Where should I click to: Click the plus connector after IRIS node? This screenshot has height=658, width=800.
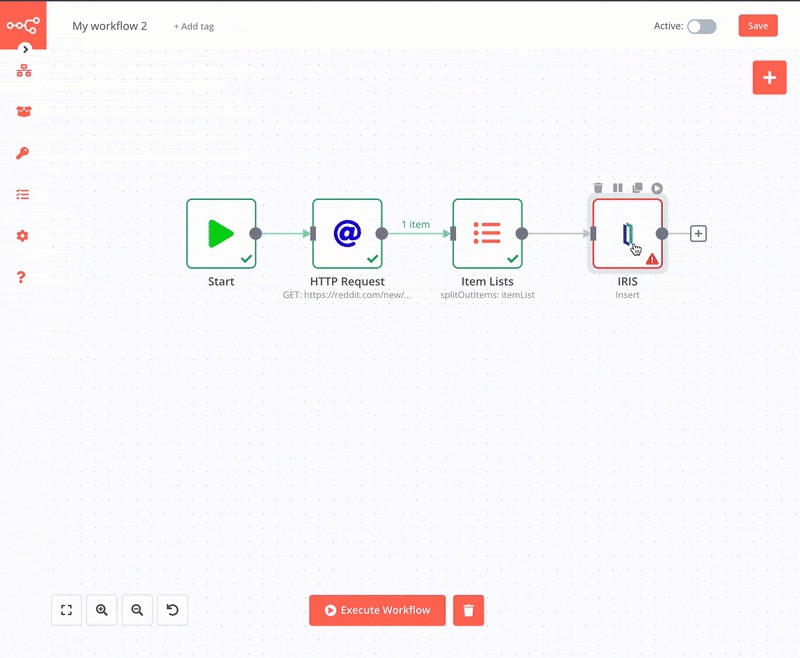(x=698, y=234)
